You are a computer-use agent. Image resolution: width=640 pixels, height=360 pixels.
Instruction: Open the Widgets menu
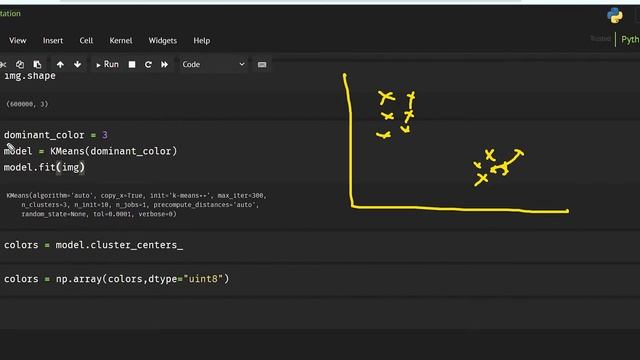tap(162, 40)
